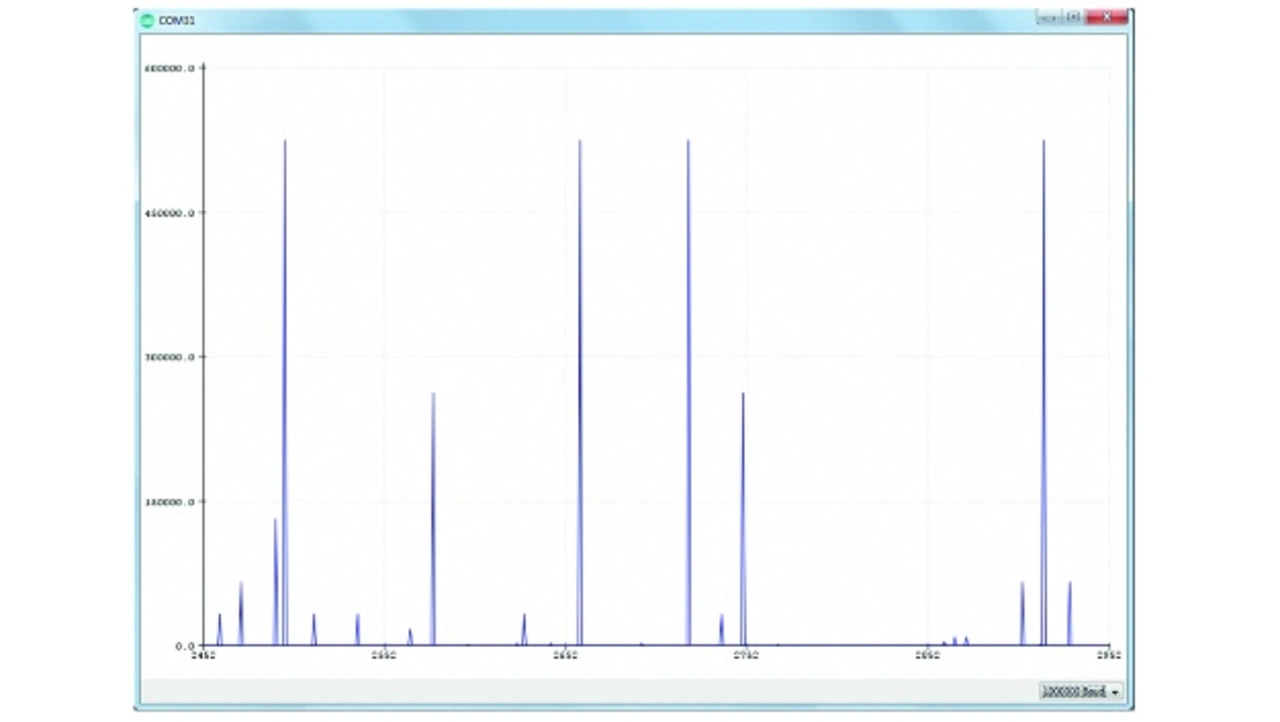Click the left one of two mid-height spikes
Screen dimensions: 1280x722
(x=433, y=395)
